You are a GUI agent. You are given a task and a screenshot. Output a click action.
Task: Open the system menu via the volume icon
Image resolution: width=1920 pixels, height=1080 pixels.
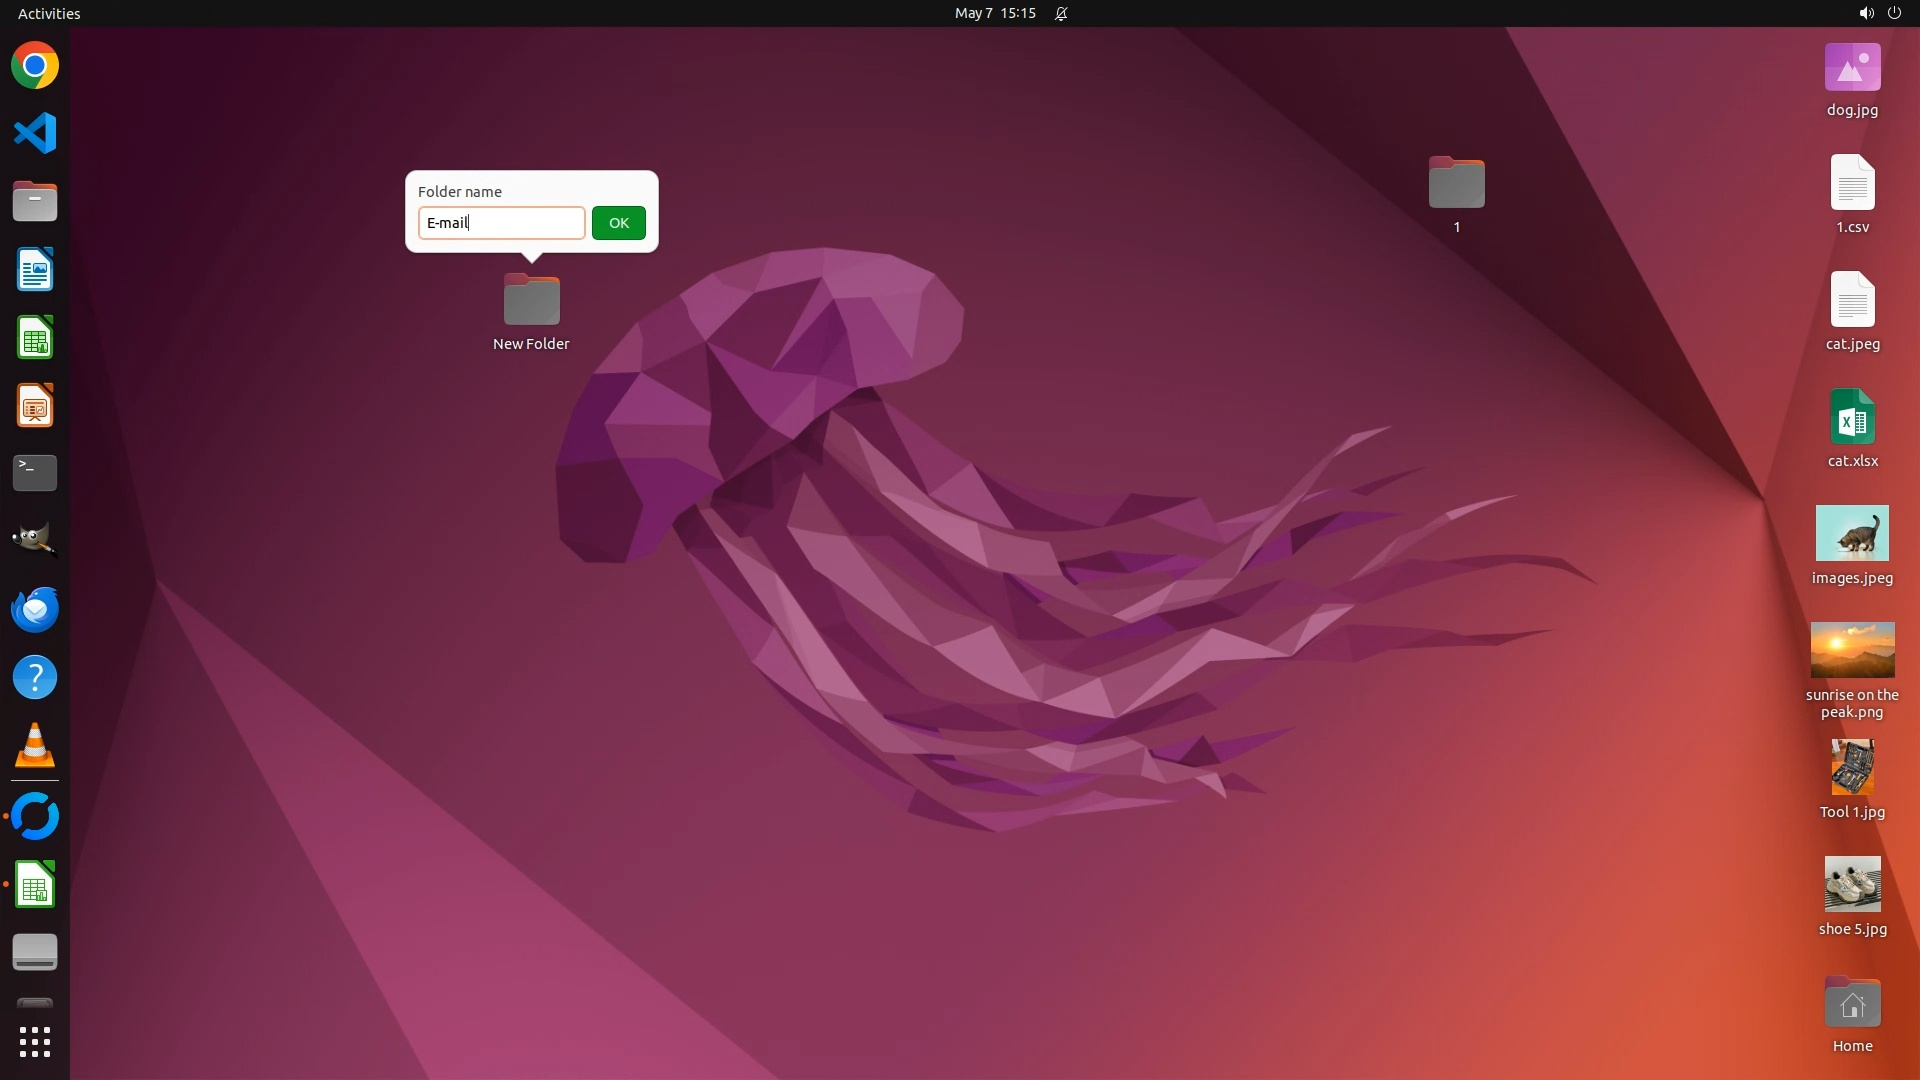(x=1865, y=13)
